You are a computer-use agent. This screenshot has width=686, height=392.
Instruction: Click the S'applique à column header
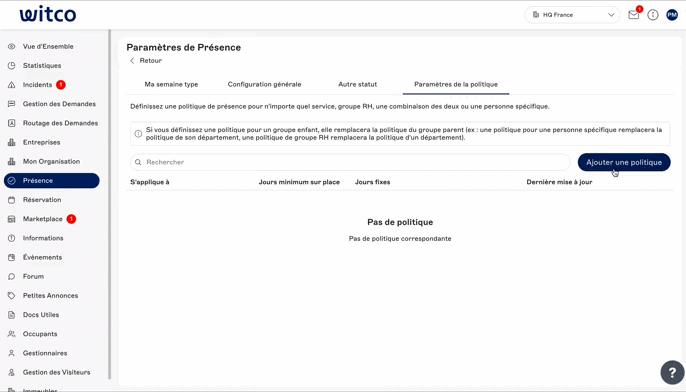click(x=150, y=182)
